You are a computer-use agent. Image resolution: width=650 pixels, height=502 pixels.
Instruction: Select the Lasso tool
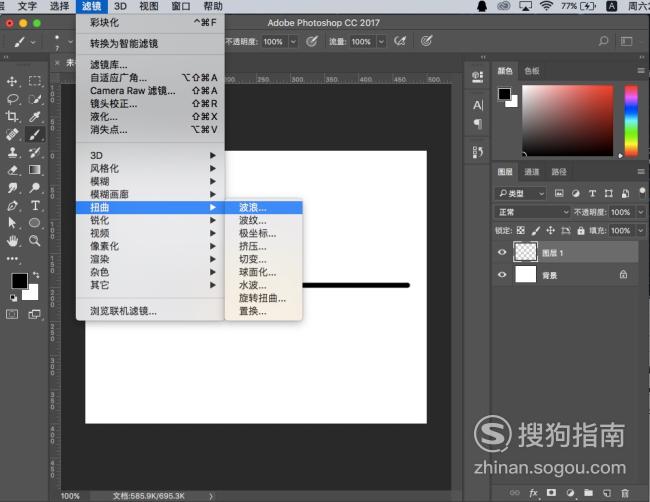pyautogui.click(x=12, y=99)
